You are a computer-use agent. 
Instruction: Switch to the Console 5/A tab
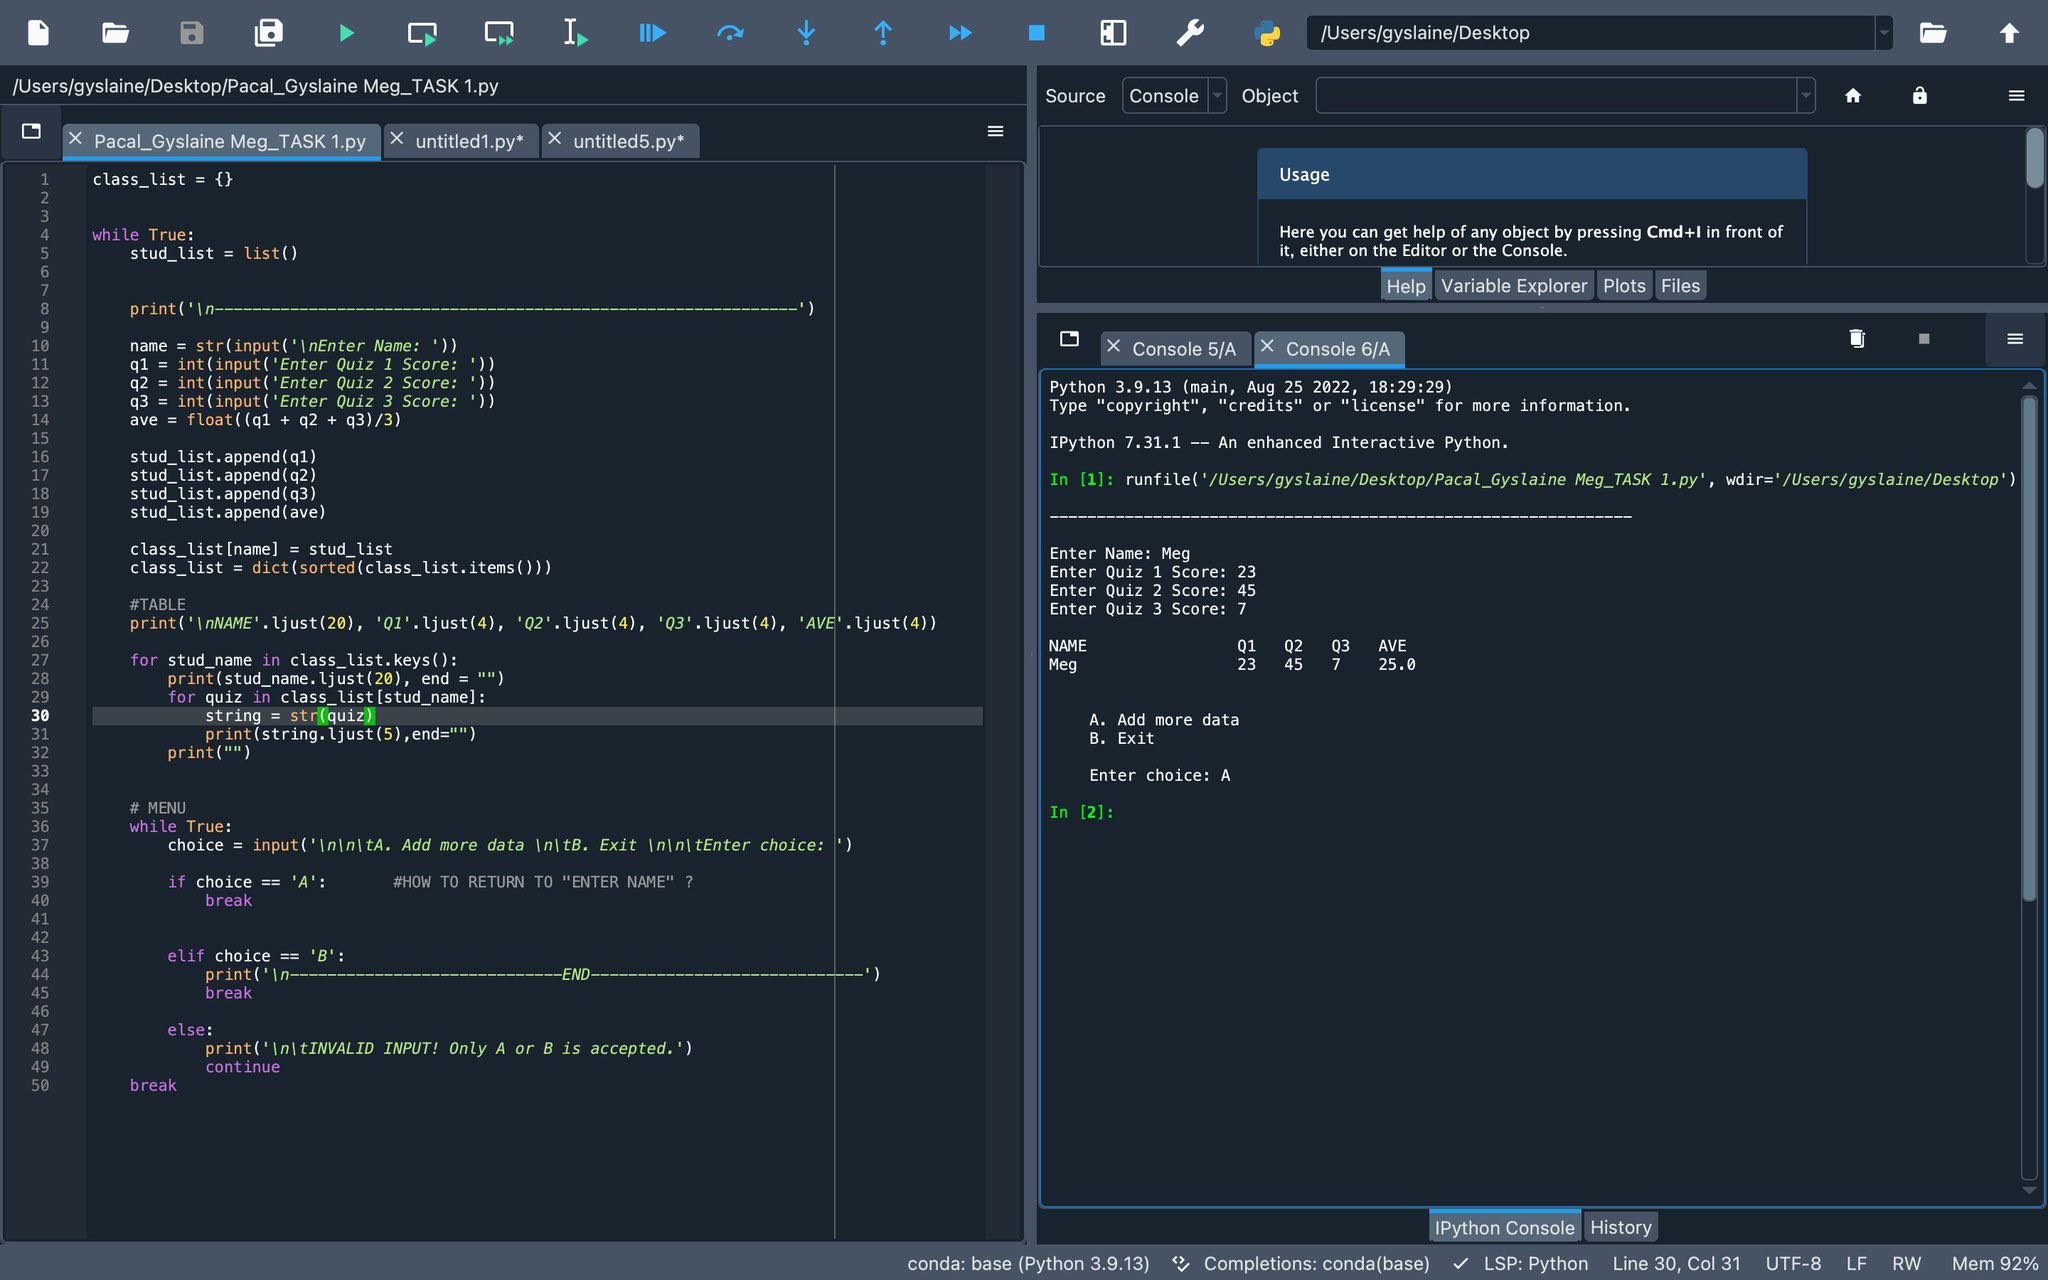point(1183,349)
